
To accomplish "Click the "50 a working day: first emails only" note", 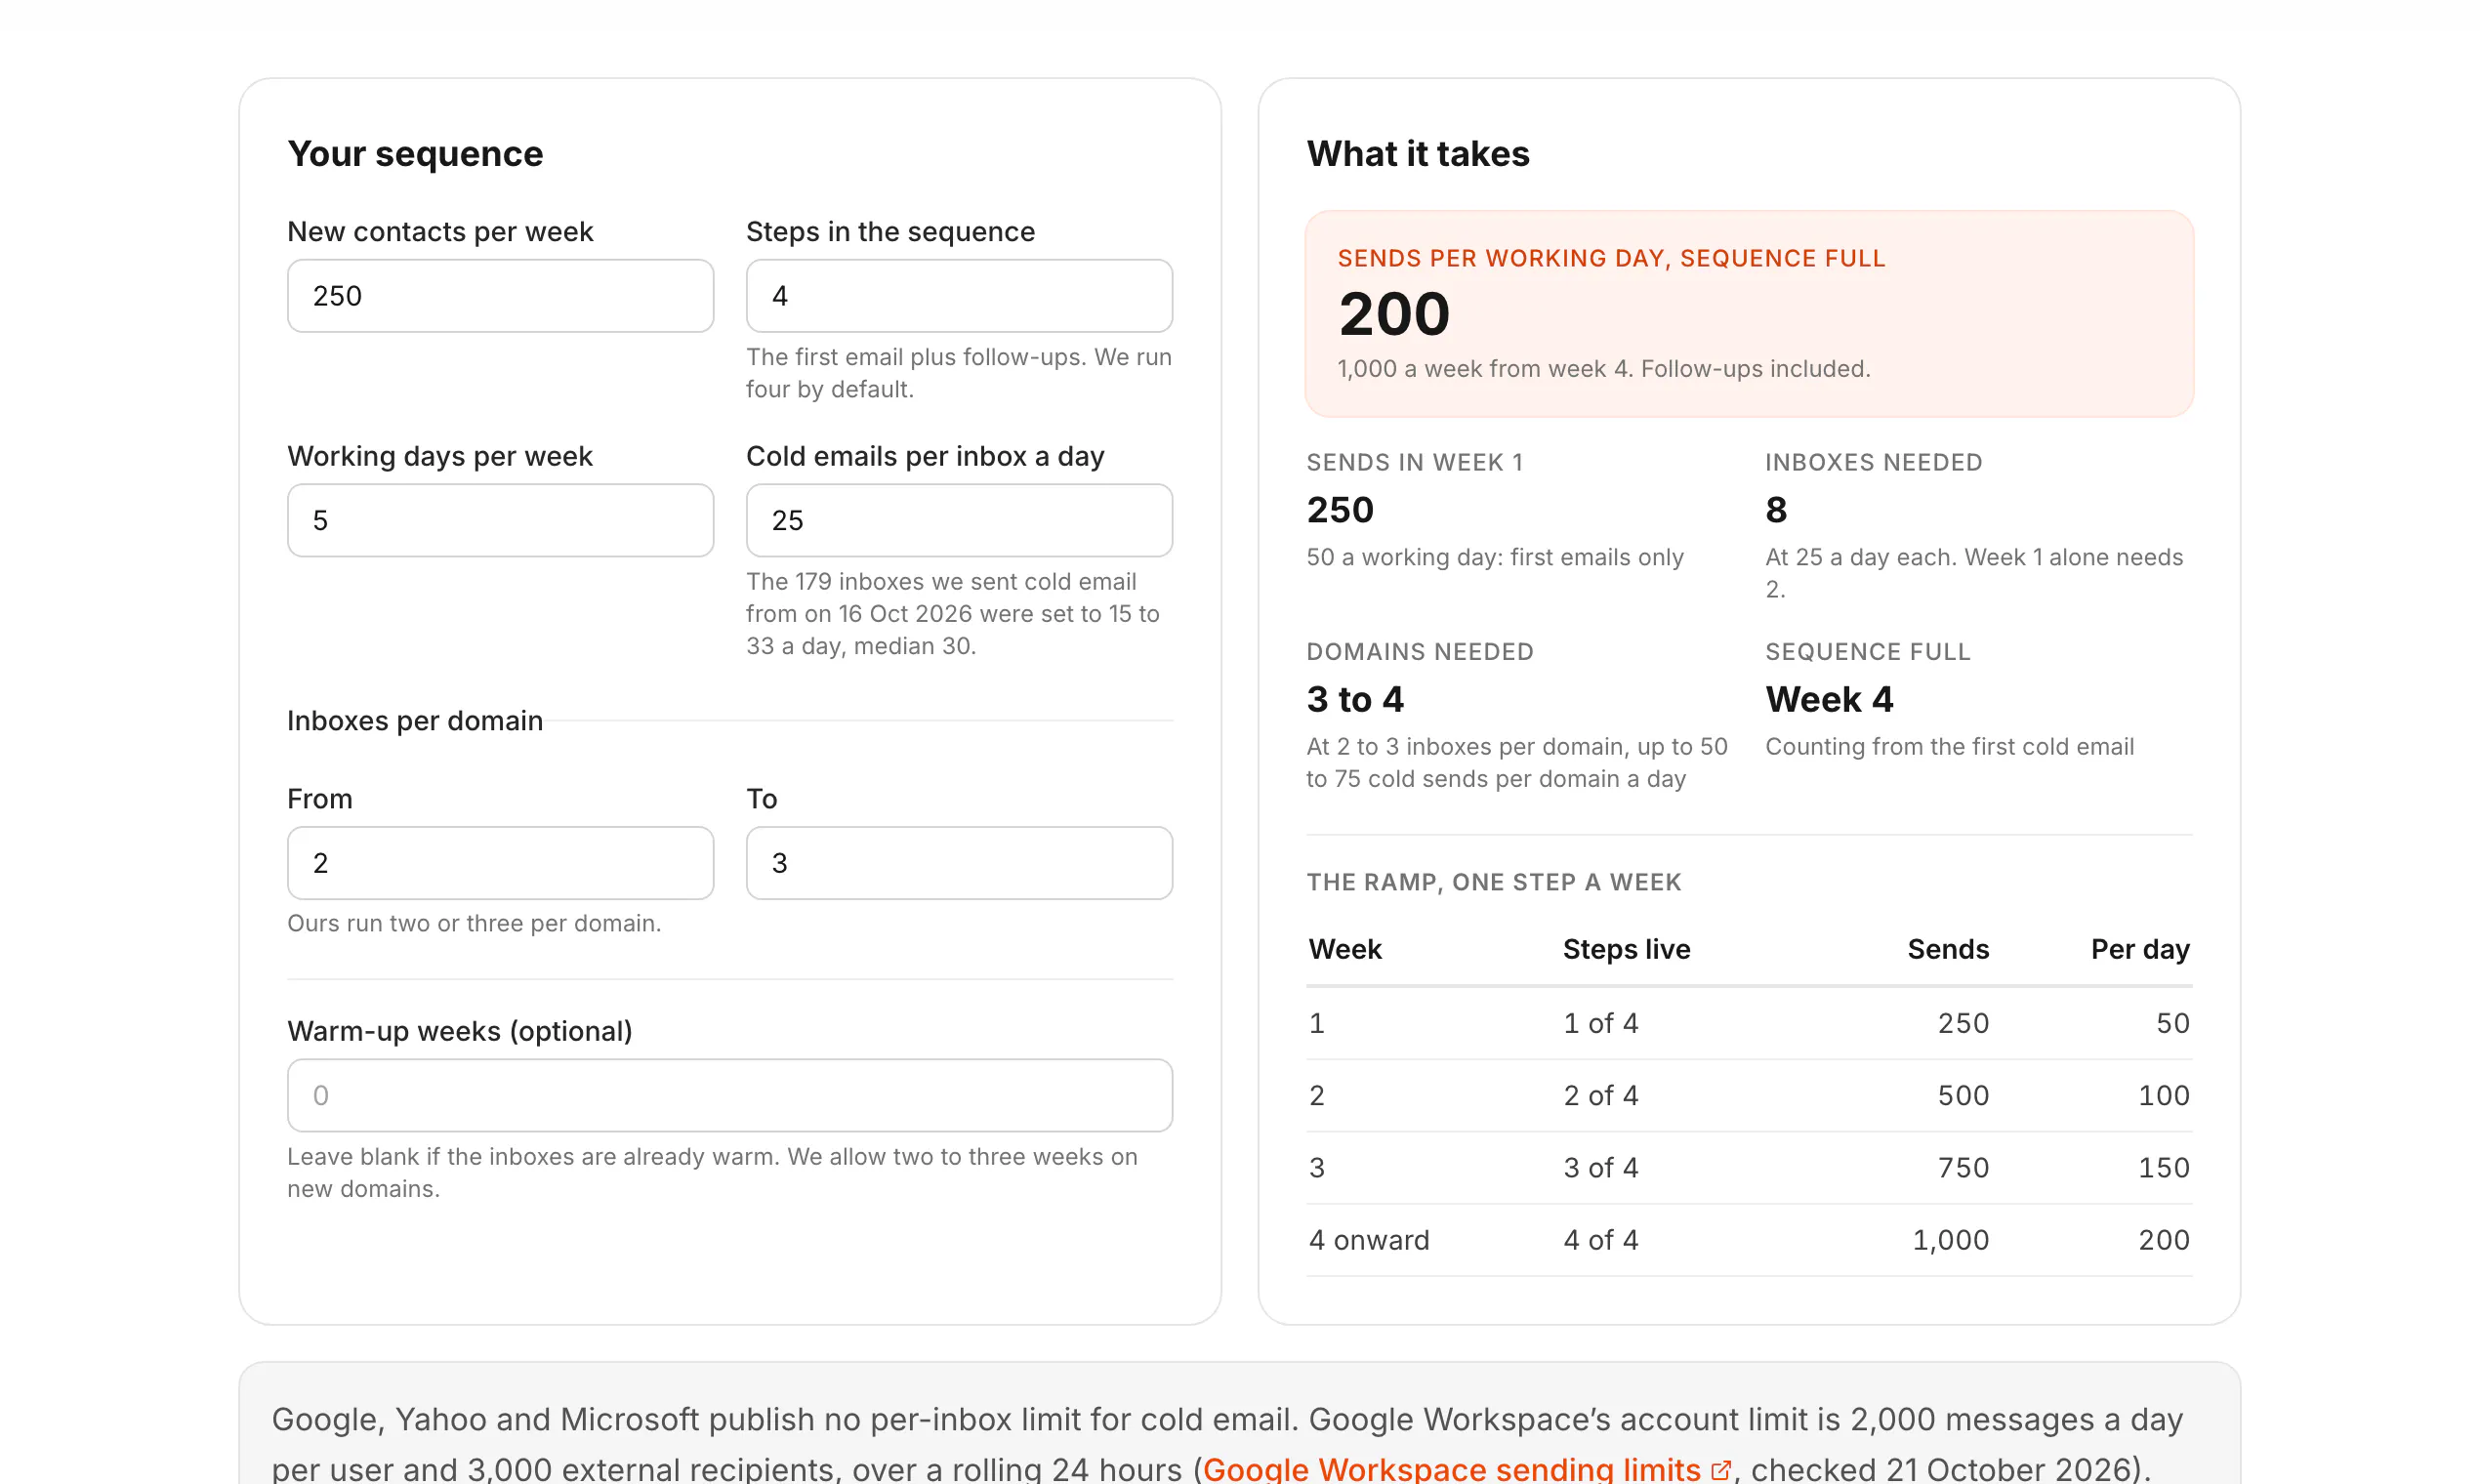I will tap(1495, 557).
